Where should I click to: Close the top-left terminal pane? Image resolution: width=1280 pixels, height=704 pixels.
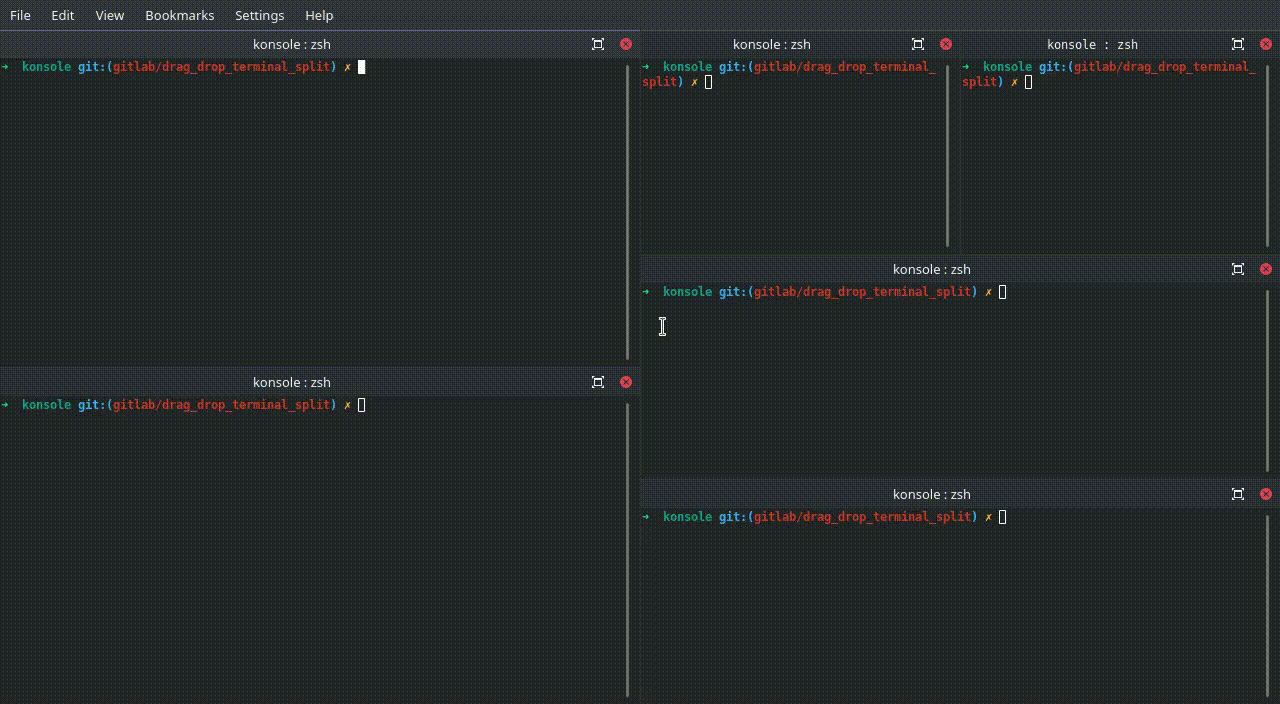pyautogui.click(x=626, y=44)
